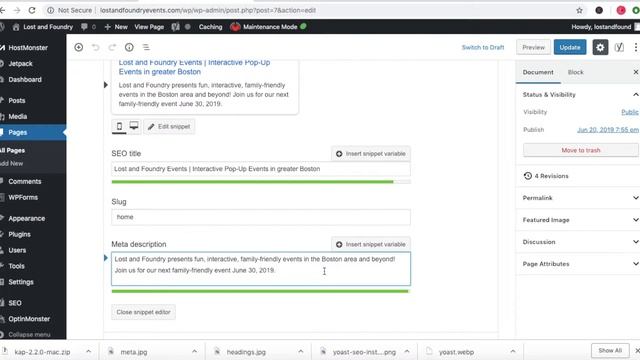This screenshot has width=640, height=360.
Task: Click the Move to trash button
Action: (x=581, y=150)
